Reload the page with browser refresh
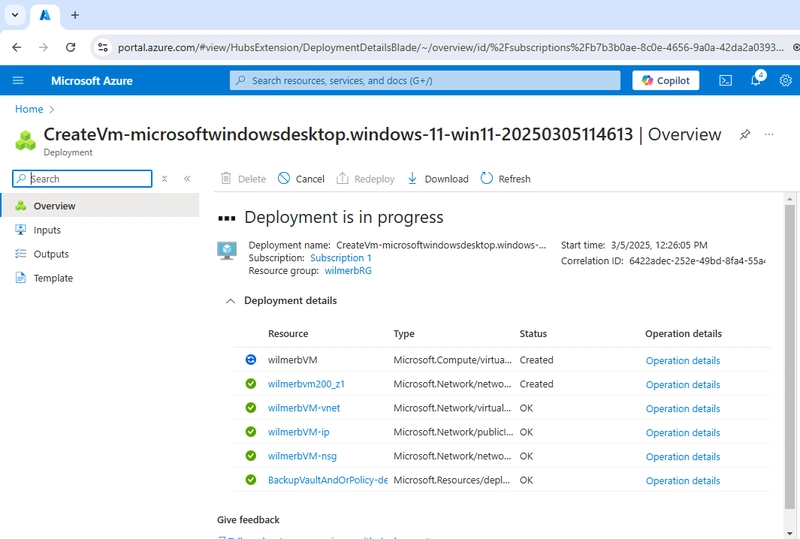 (70, 47)
